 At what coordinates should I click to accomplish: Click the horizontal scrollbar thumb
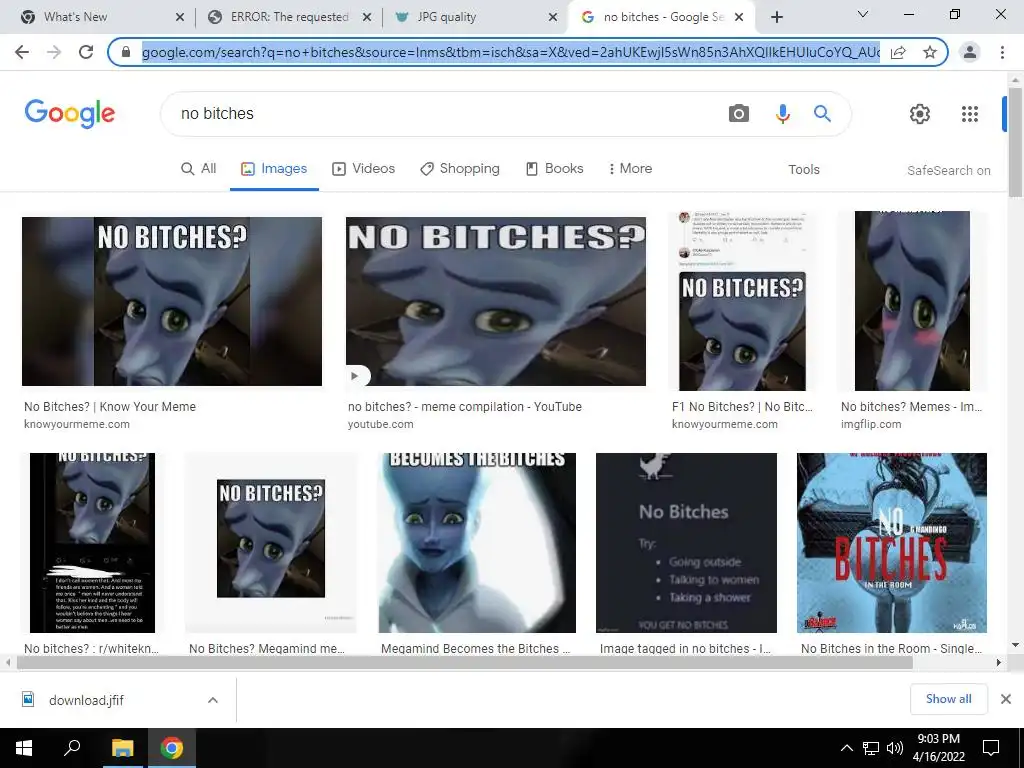click(464, 662)
